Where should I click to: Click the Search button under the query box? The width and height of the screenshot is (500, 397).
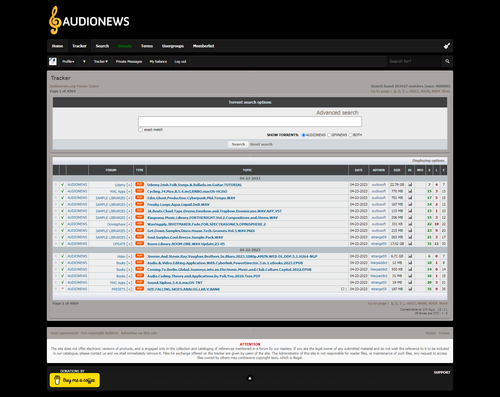pos(238,144)
